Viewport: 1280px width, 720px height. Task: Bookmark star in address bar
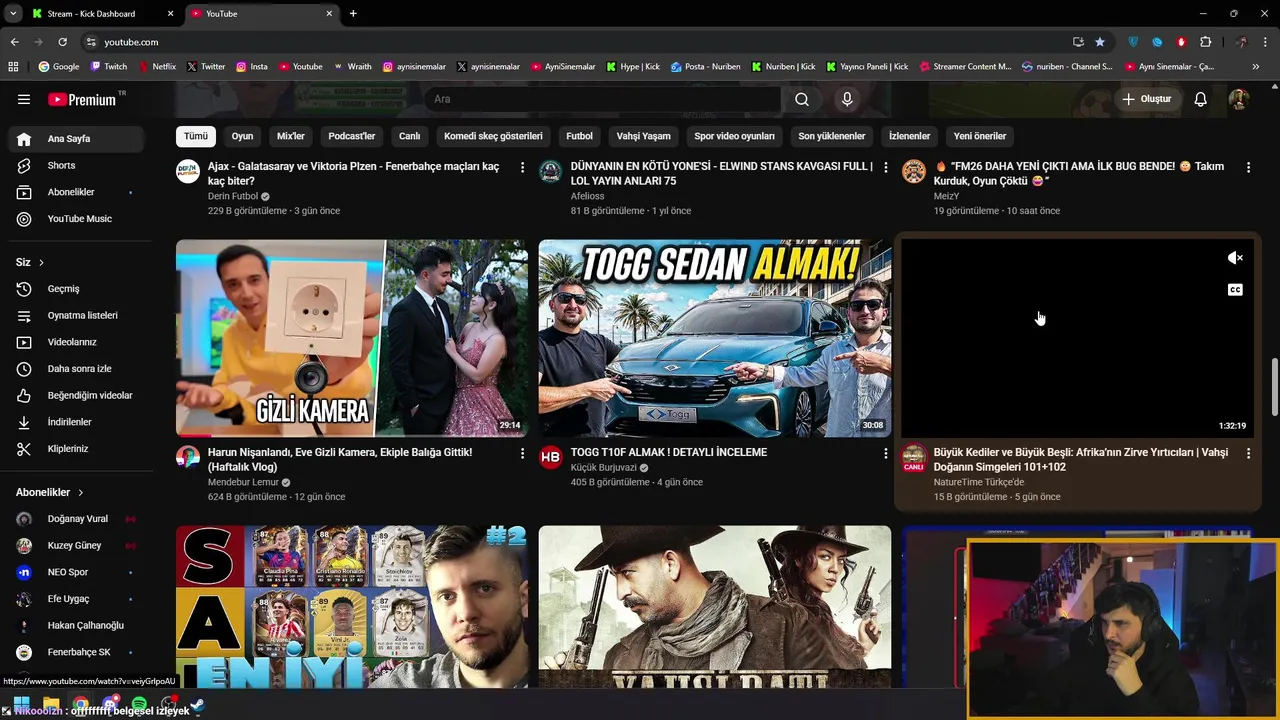coord(1100,42)
